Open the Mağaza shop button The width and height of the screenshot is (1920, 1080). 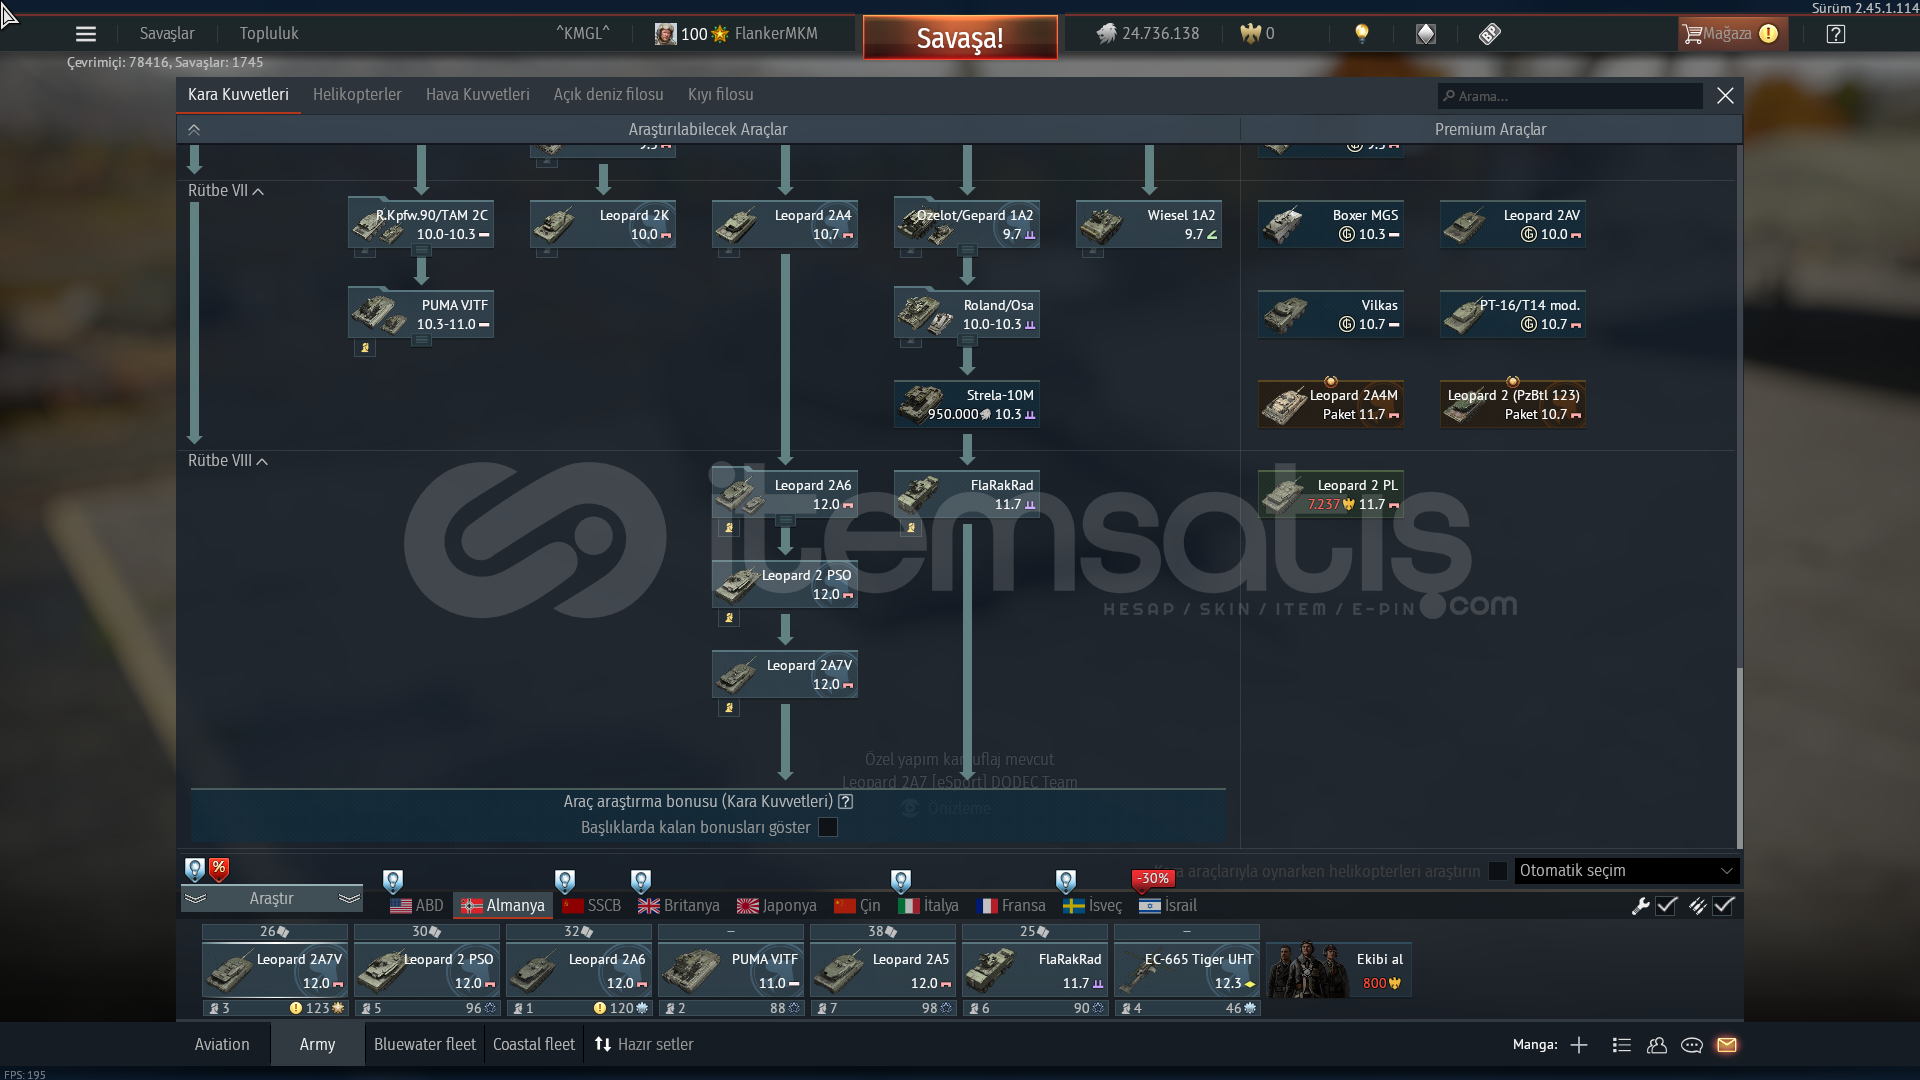click(1731, 34)
